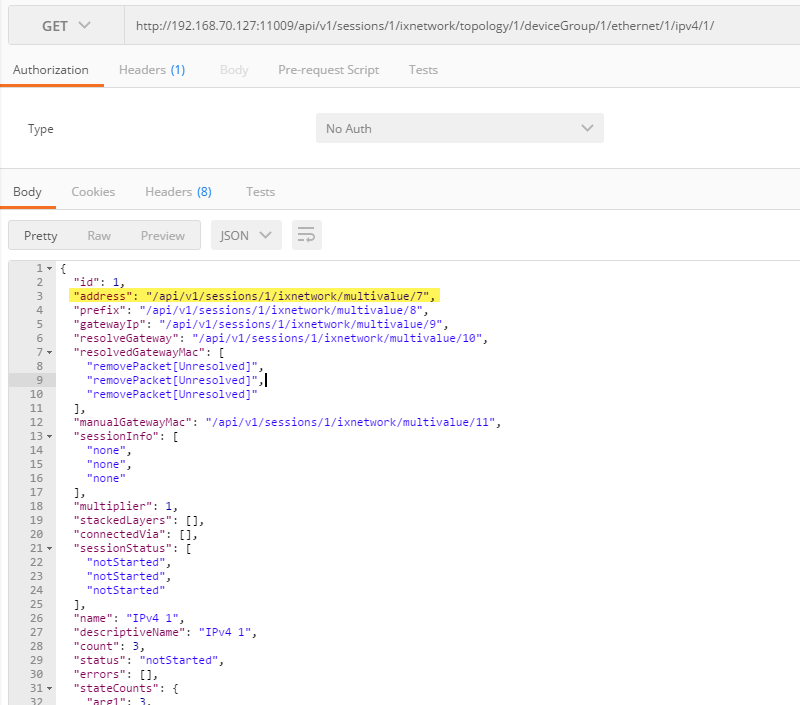The width and height of the screenshot is (800, 705).
Task: Collapse the resolvedGatewayMac array fold arrow
Action: click(49, 353)
